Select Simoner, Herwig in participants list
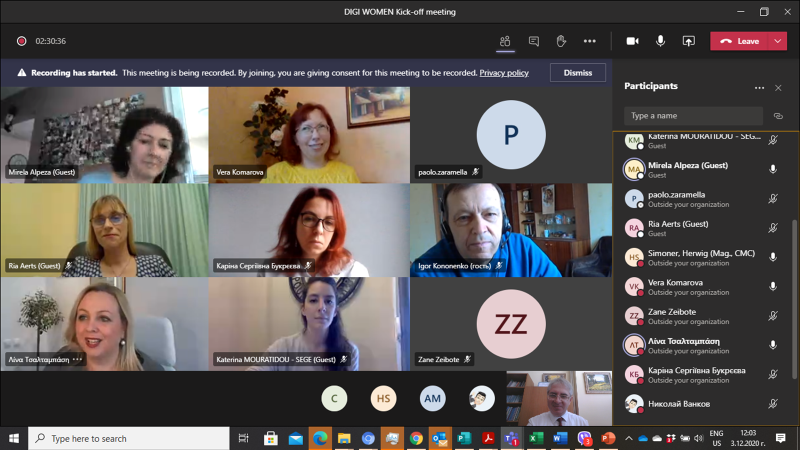 (704, 258)
